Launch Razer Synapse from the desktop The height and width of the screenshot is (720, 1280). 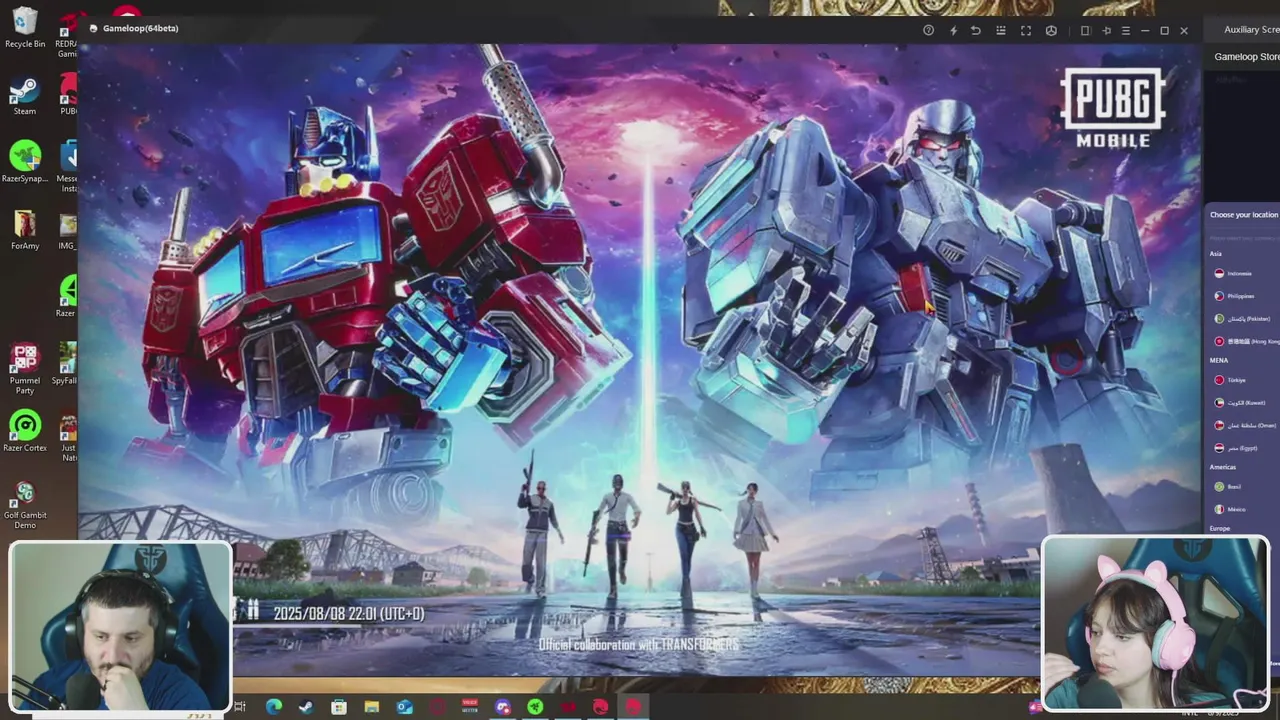click(x=25, y=162)
